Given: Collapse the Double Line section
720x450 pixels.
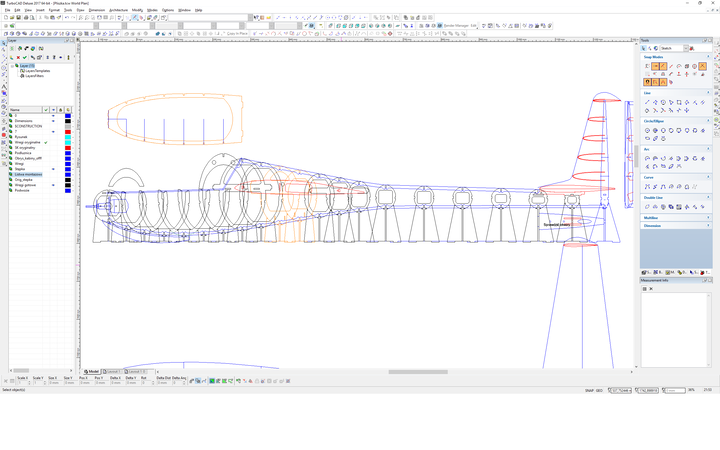Looking at the screenshot, I should pos(708,197).
